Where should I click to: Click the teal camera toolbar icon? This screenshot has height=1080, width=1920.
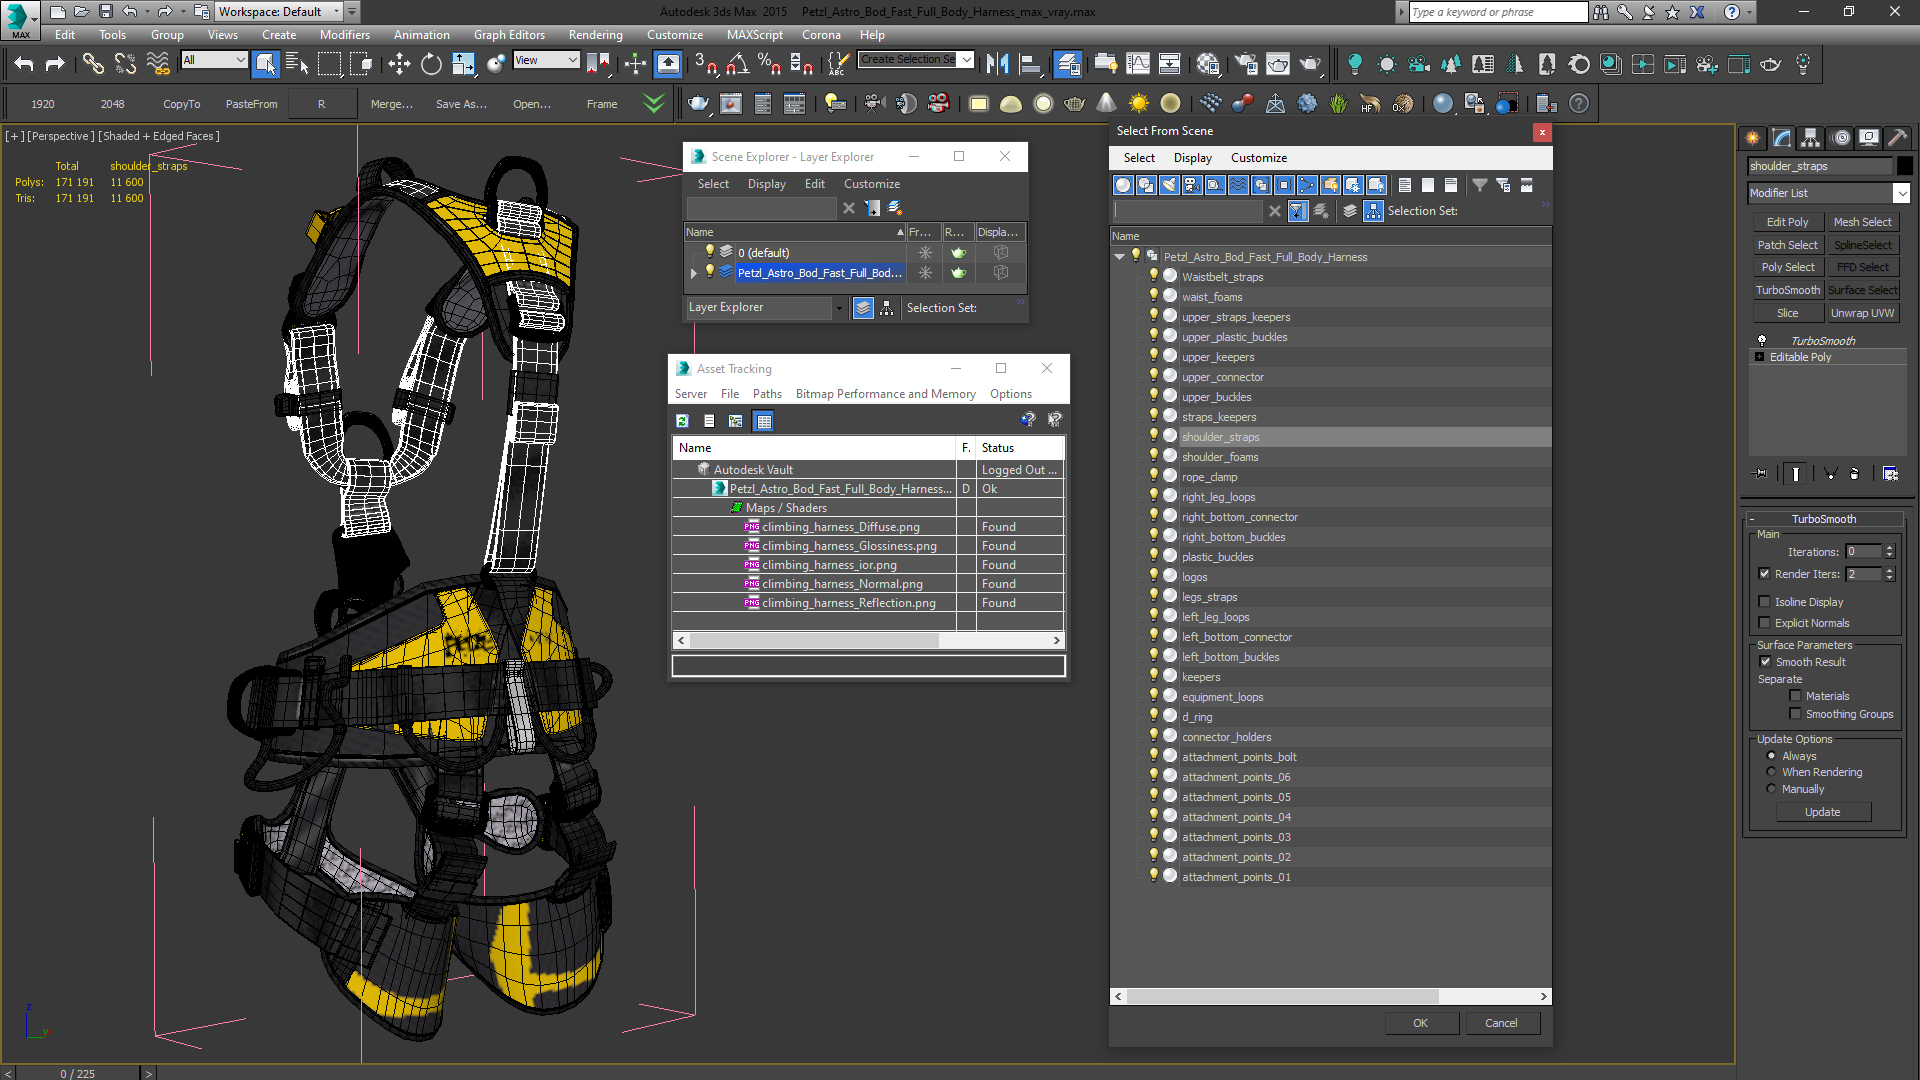click(1418, 64)
